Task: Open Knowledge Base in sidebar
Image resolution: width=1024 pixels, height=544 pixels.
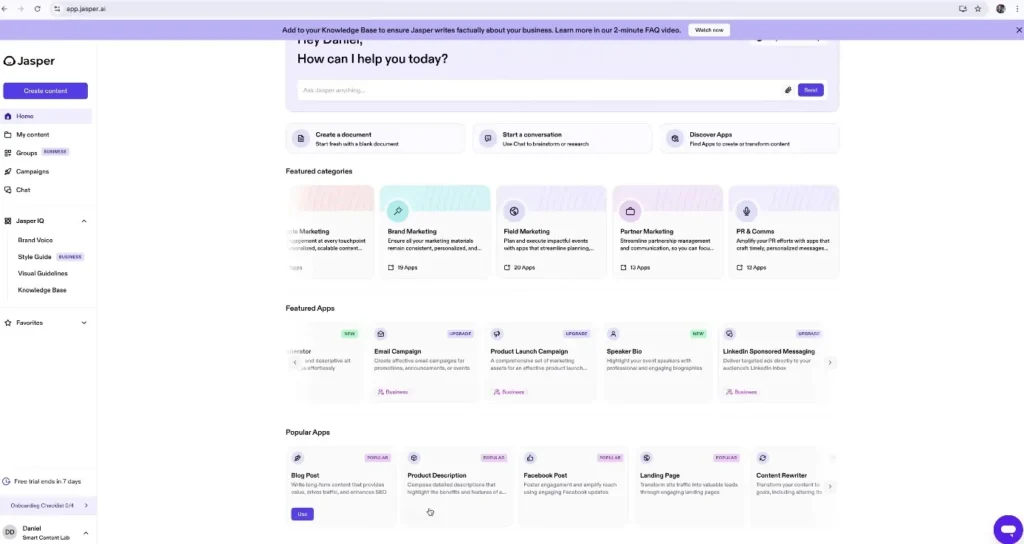Action: point(42,290)
